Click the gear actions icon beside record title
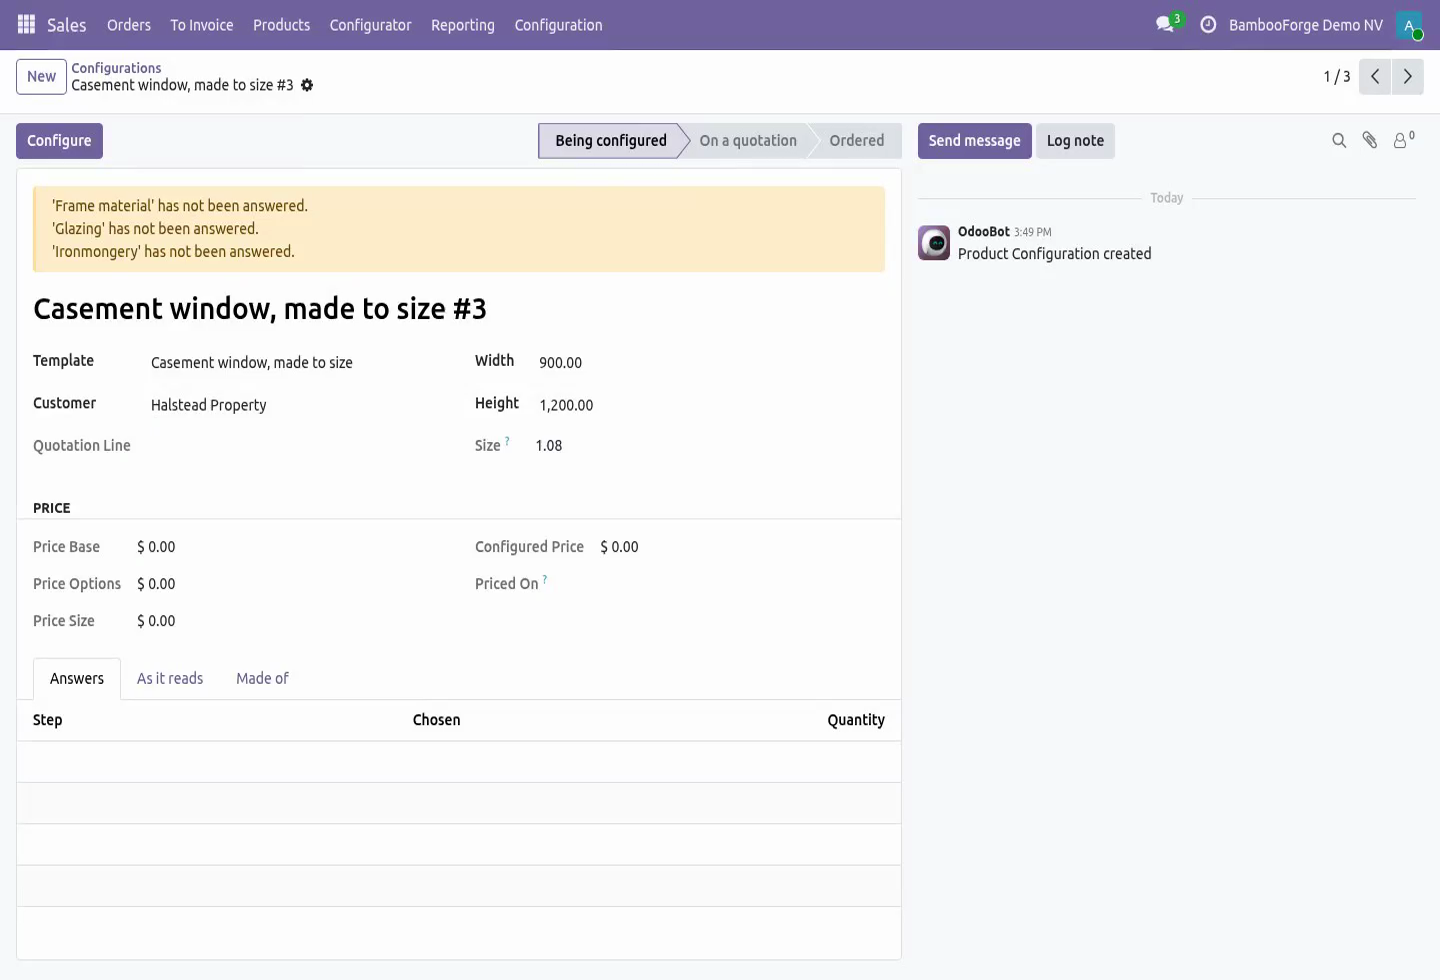 pyautogui.click(x=307, y=85)
